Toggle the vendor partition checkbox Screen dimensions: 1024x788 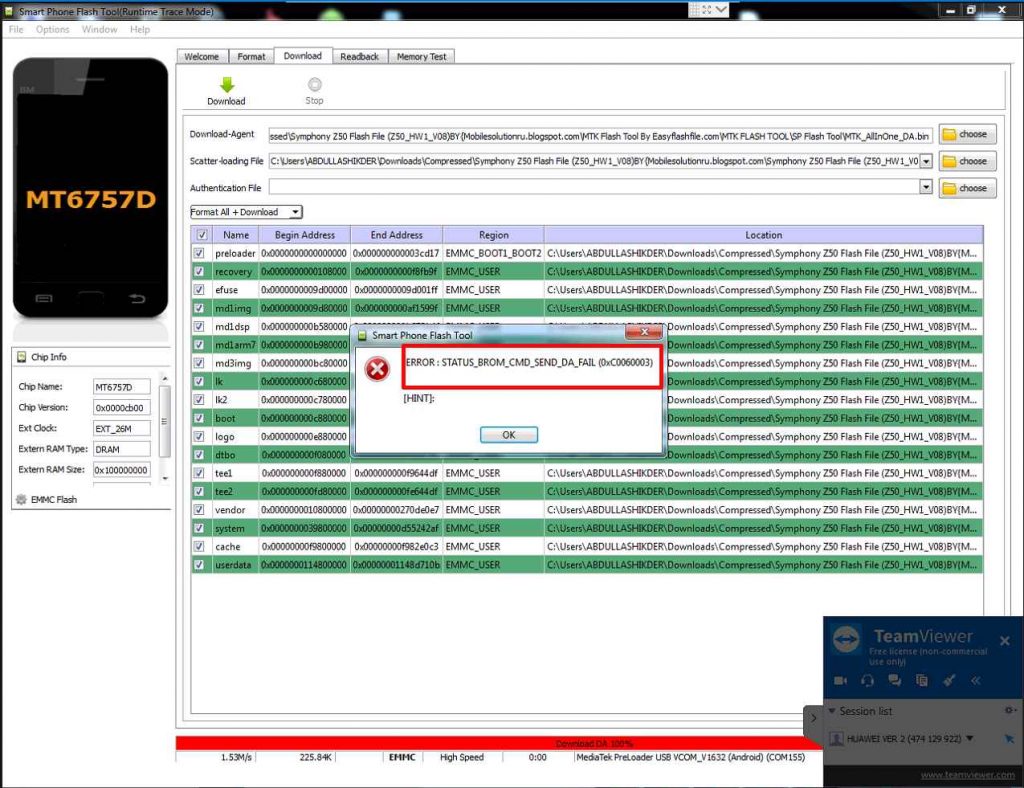click(x=199, y=510)
